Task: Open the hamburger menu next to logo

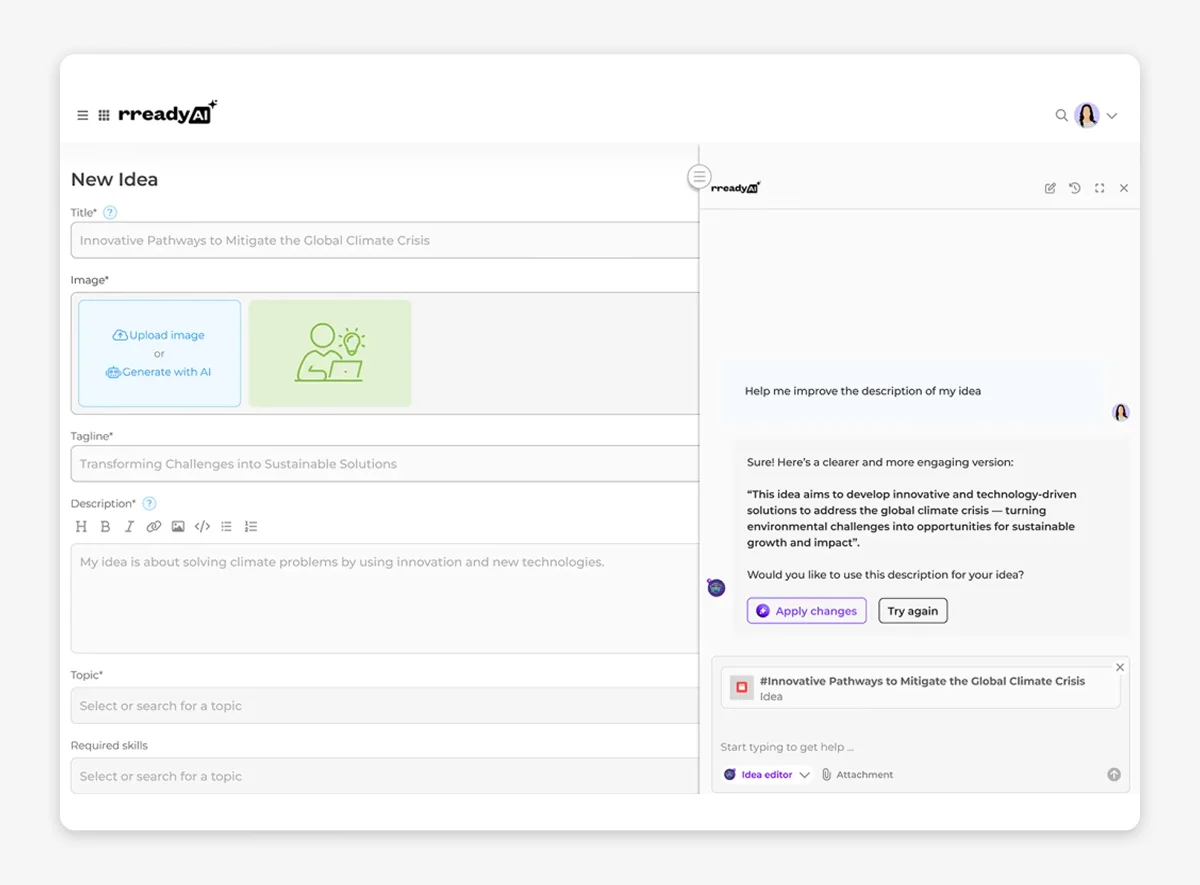Action: point(83,116)
